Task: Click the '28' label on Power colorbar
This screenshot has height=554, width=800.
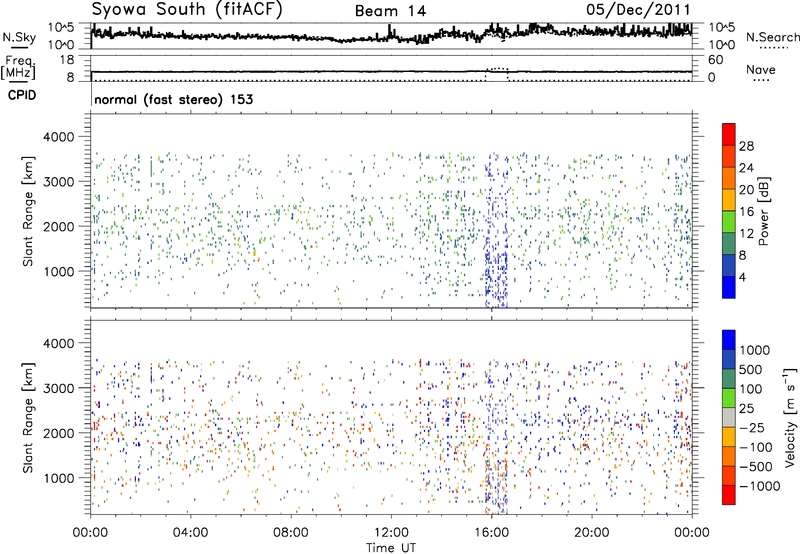Action: (x=746, y=146)
